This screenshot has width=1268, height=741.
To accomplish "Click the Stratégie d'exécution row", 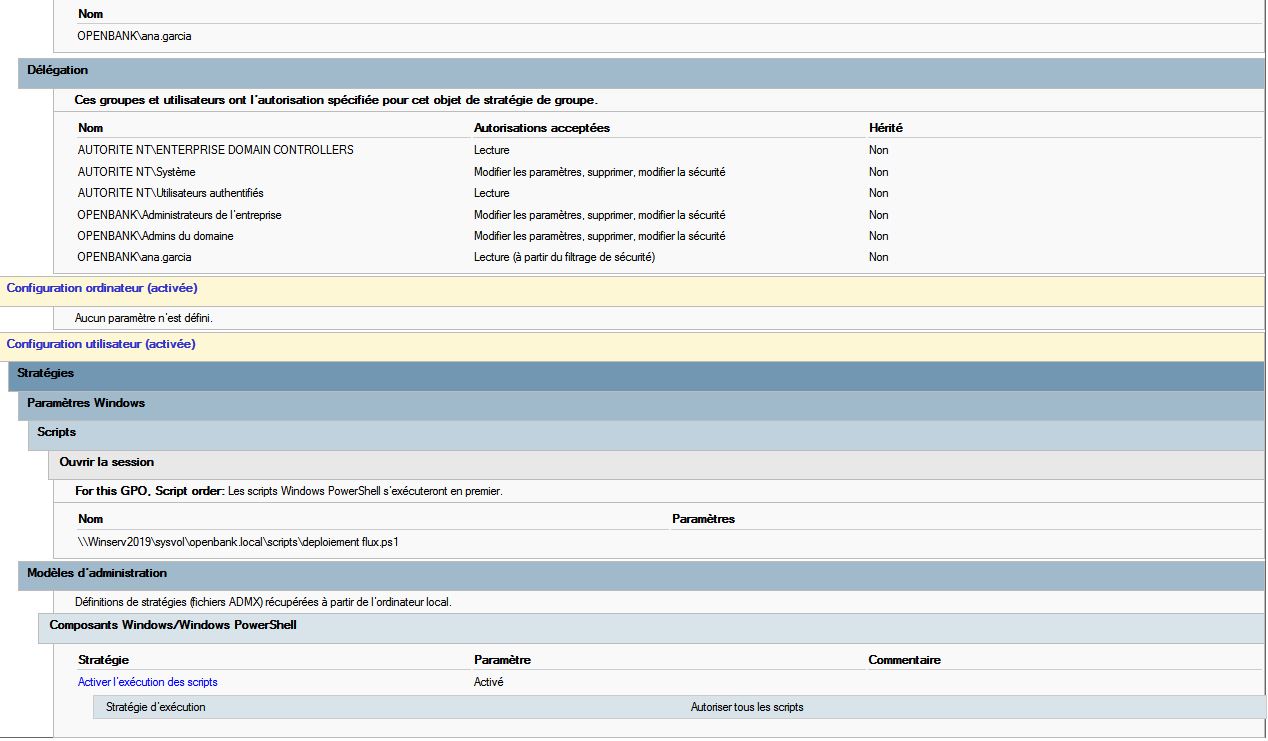I will 156,707.
